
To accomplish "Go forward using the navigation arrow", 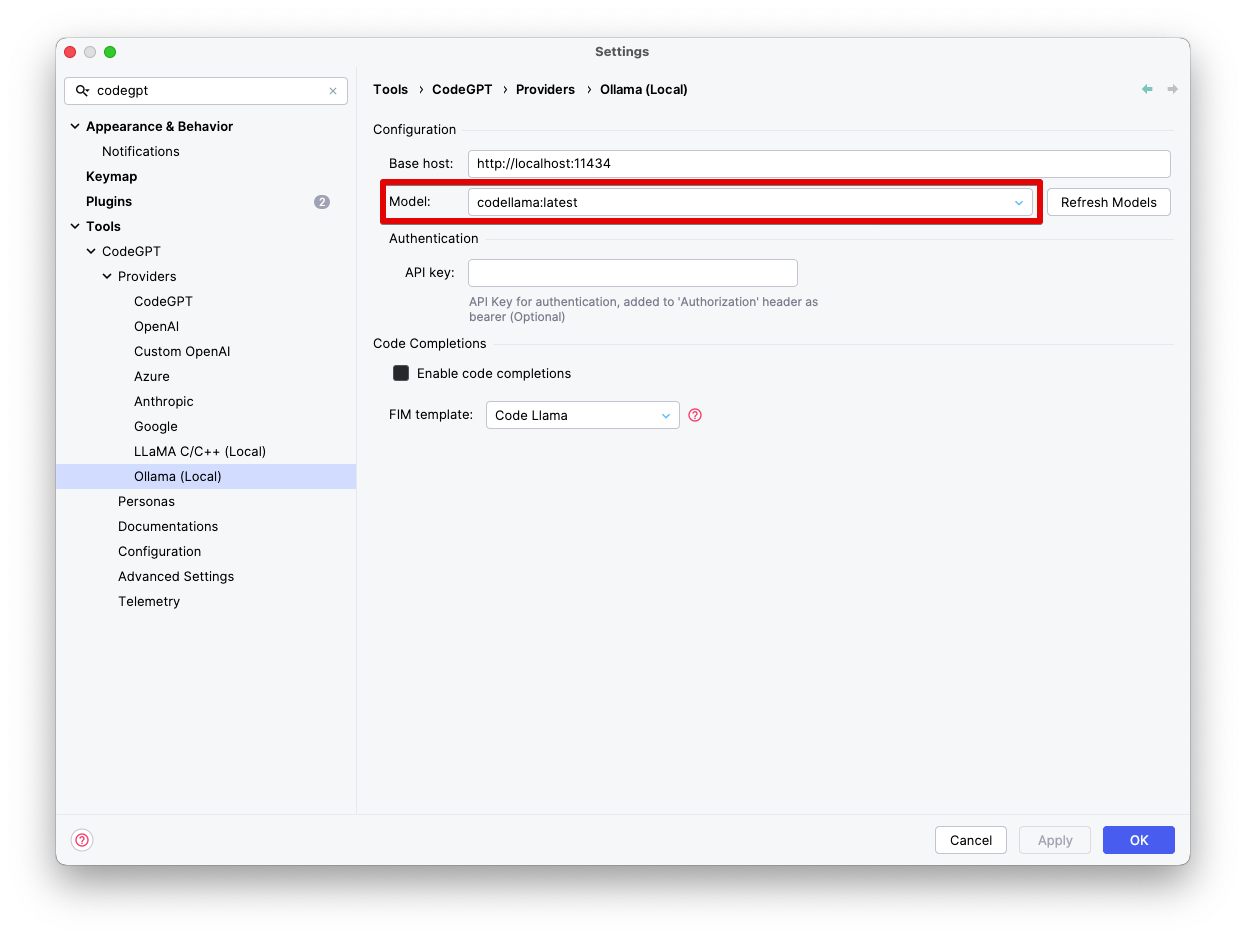I will pyautogui.click(x=1172, y=90).
